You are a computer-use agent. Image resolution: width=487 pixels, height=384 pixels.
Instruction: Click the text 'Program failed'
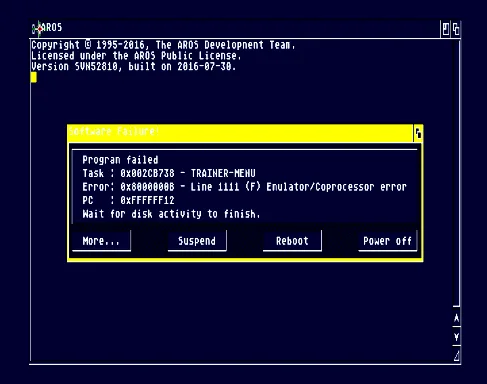120,160
